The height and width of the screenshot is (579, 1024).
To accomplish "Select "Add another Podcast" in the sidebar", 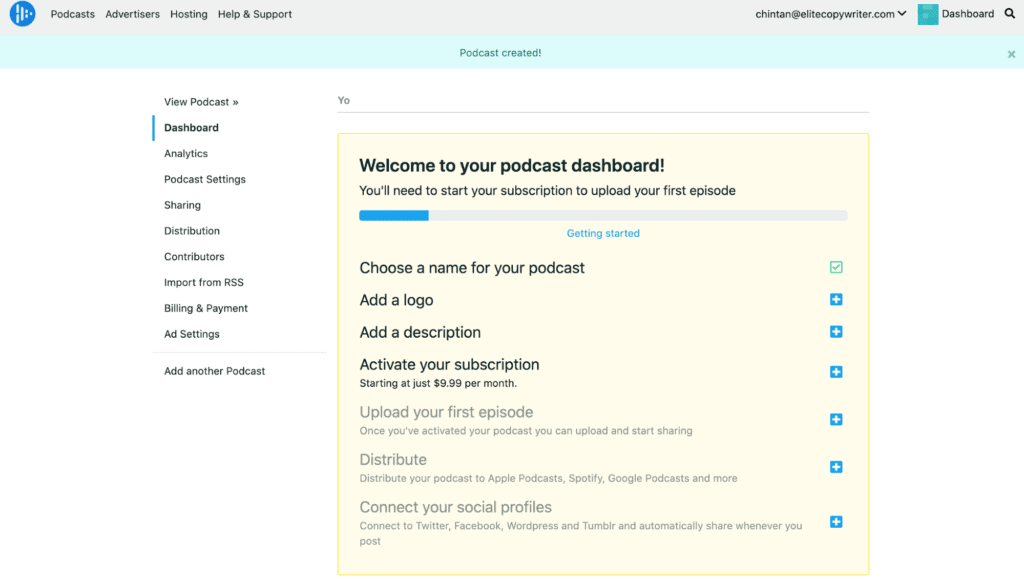I will coord(214,370).
